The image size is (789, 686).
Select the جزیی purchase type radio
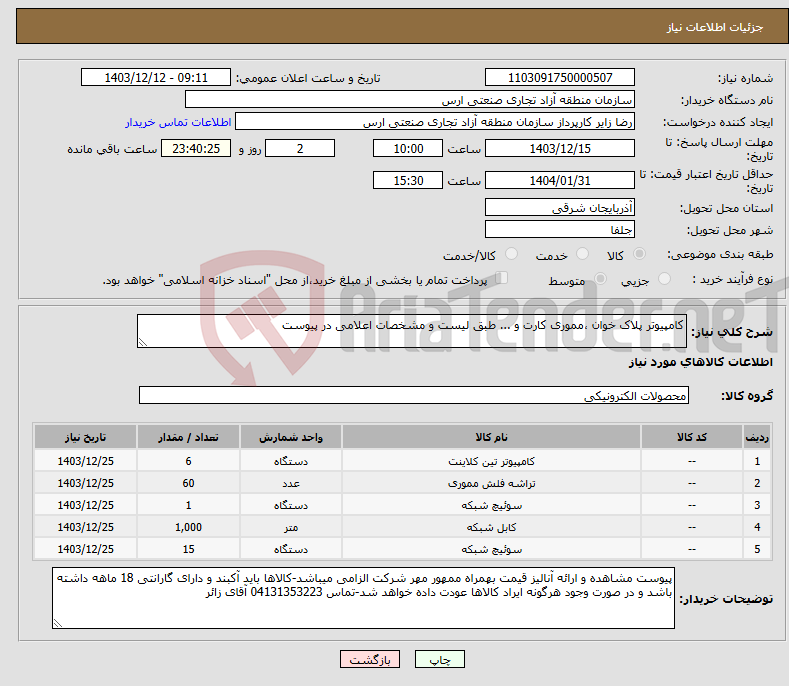(x=664, y=278)
